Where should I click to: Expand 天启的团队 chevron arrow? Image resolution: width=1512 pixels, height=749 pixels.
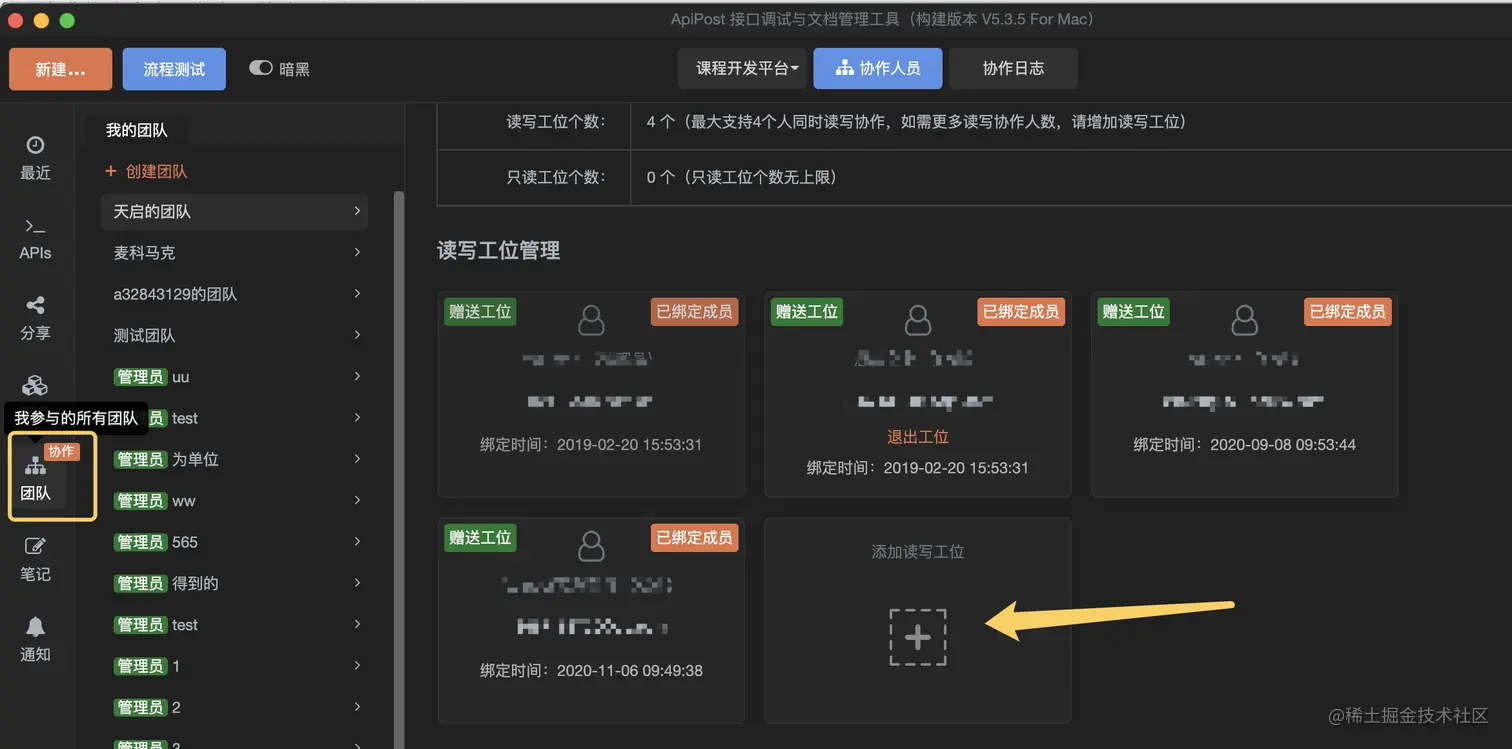(357, 211)
